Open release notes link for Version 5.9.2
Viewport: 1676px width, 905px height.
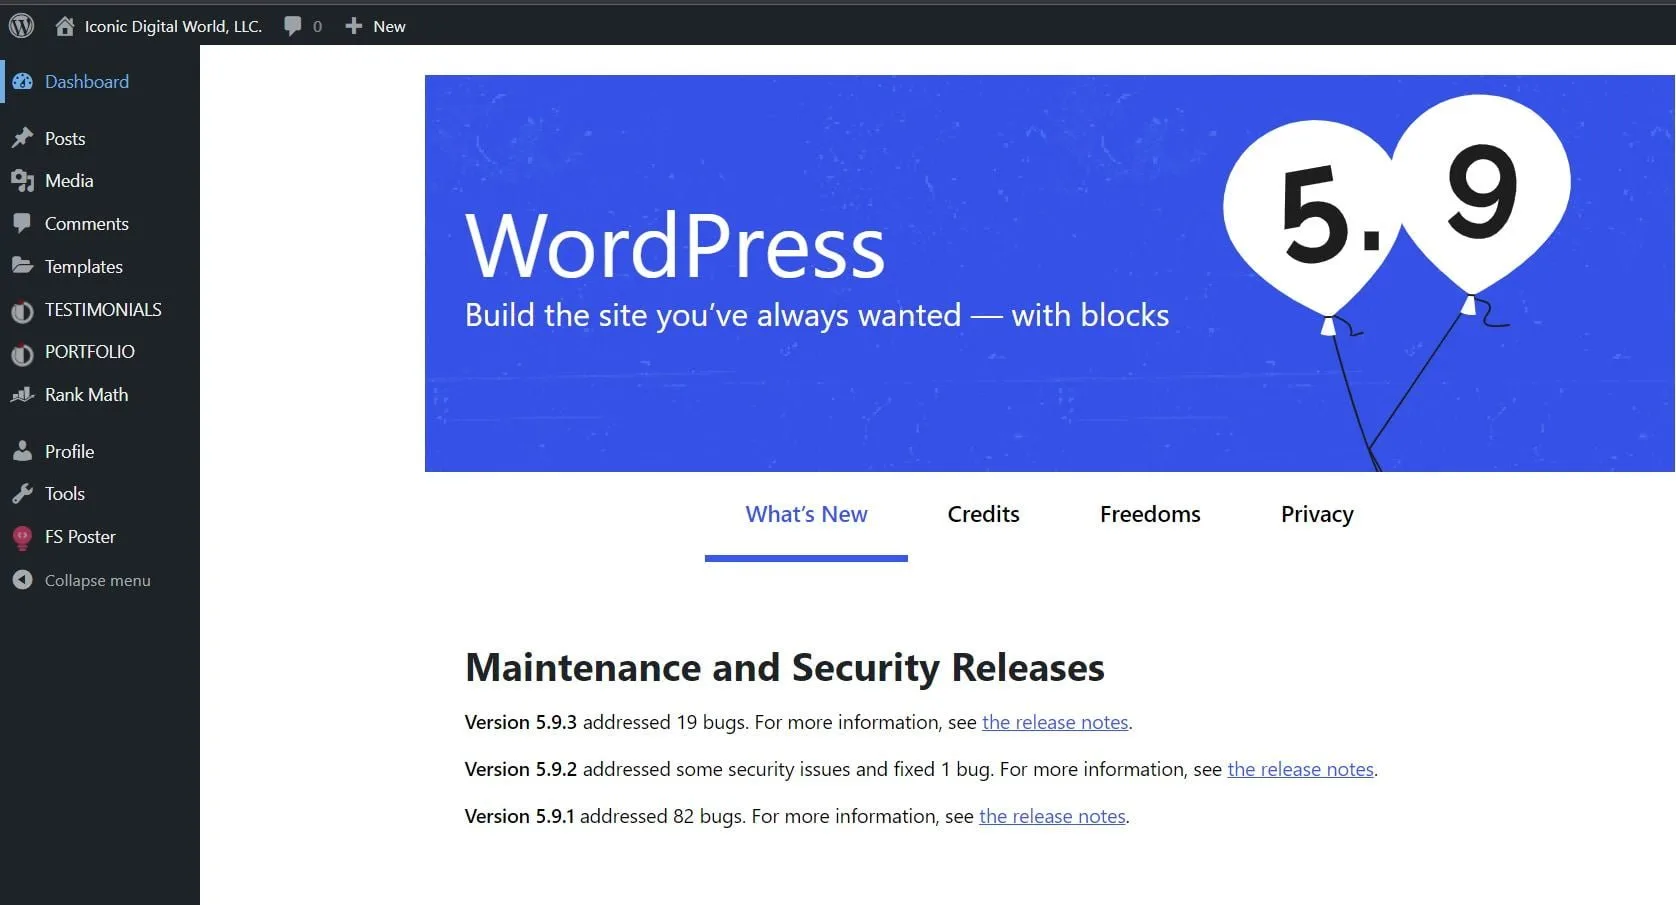[x=1300, y=770]
